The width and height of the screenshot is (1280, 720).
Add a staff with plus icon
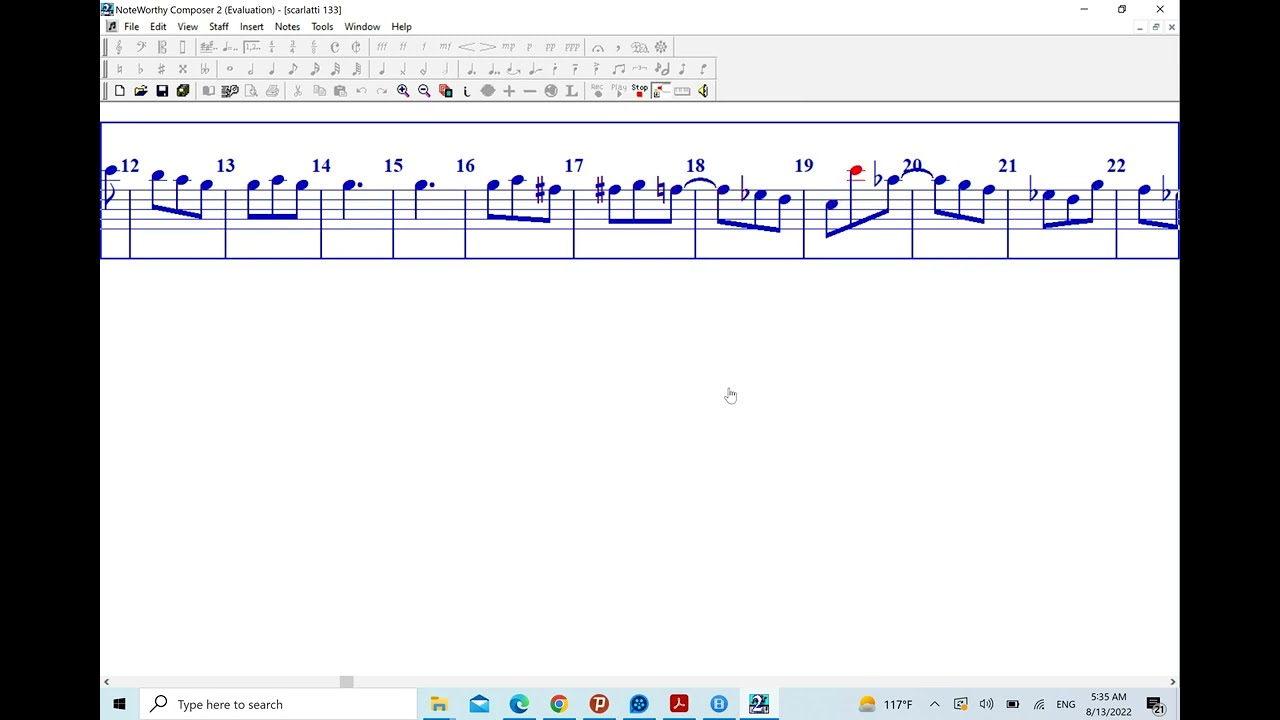[x=509, y=91]
